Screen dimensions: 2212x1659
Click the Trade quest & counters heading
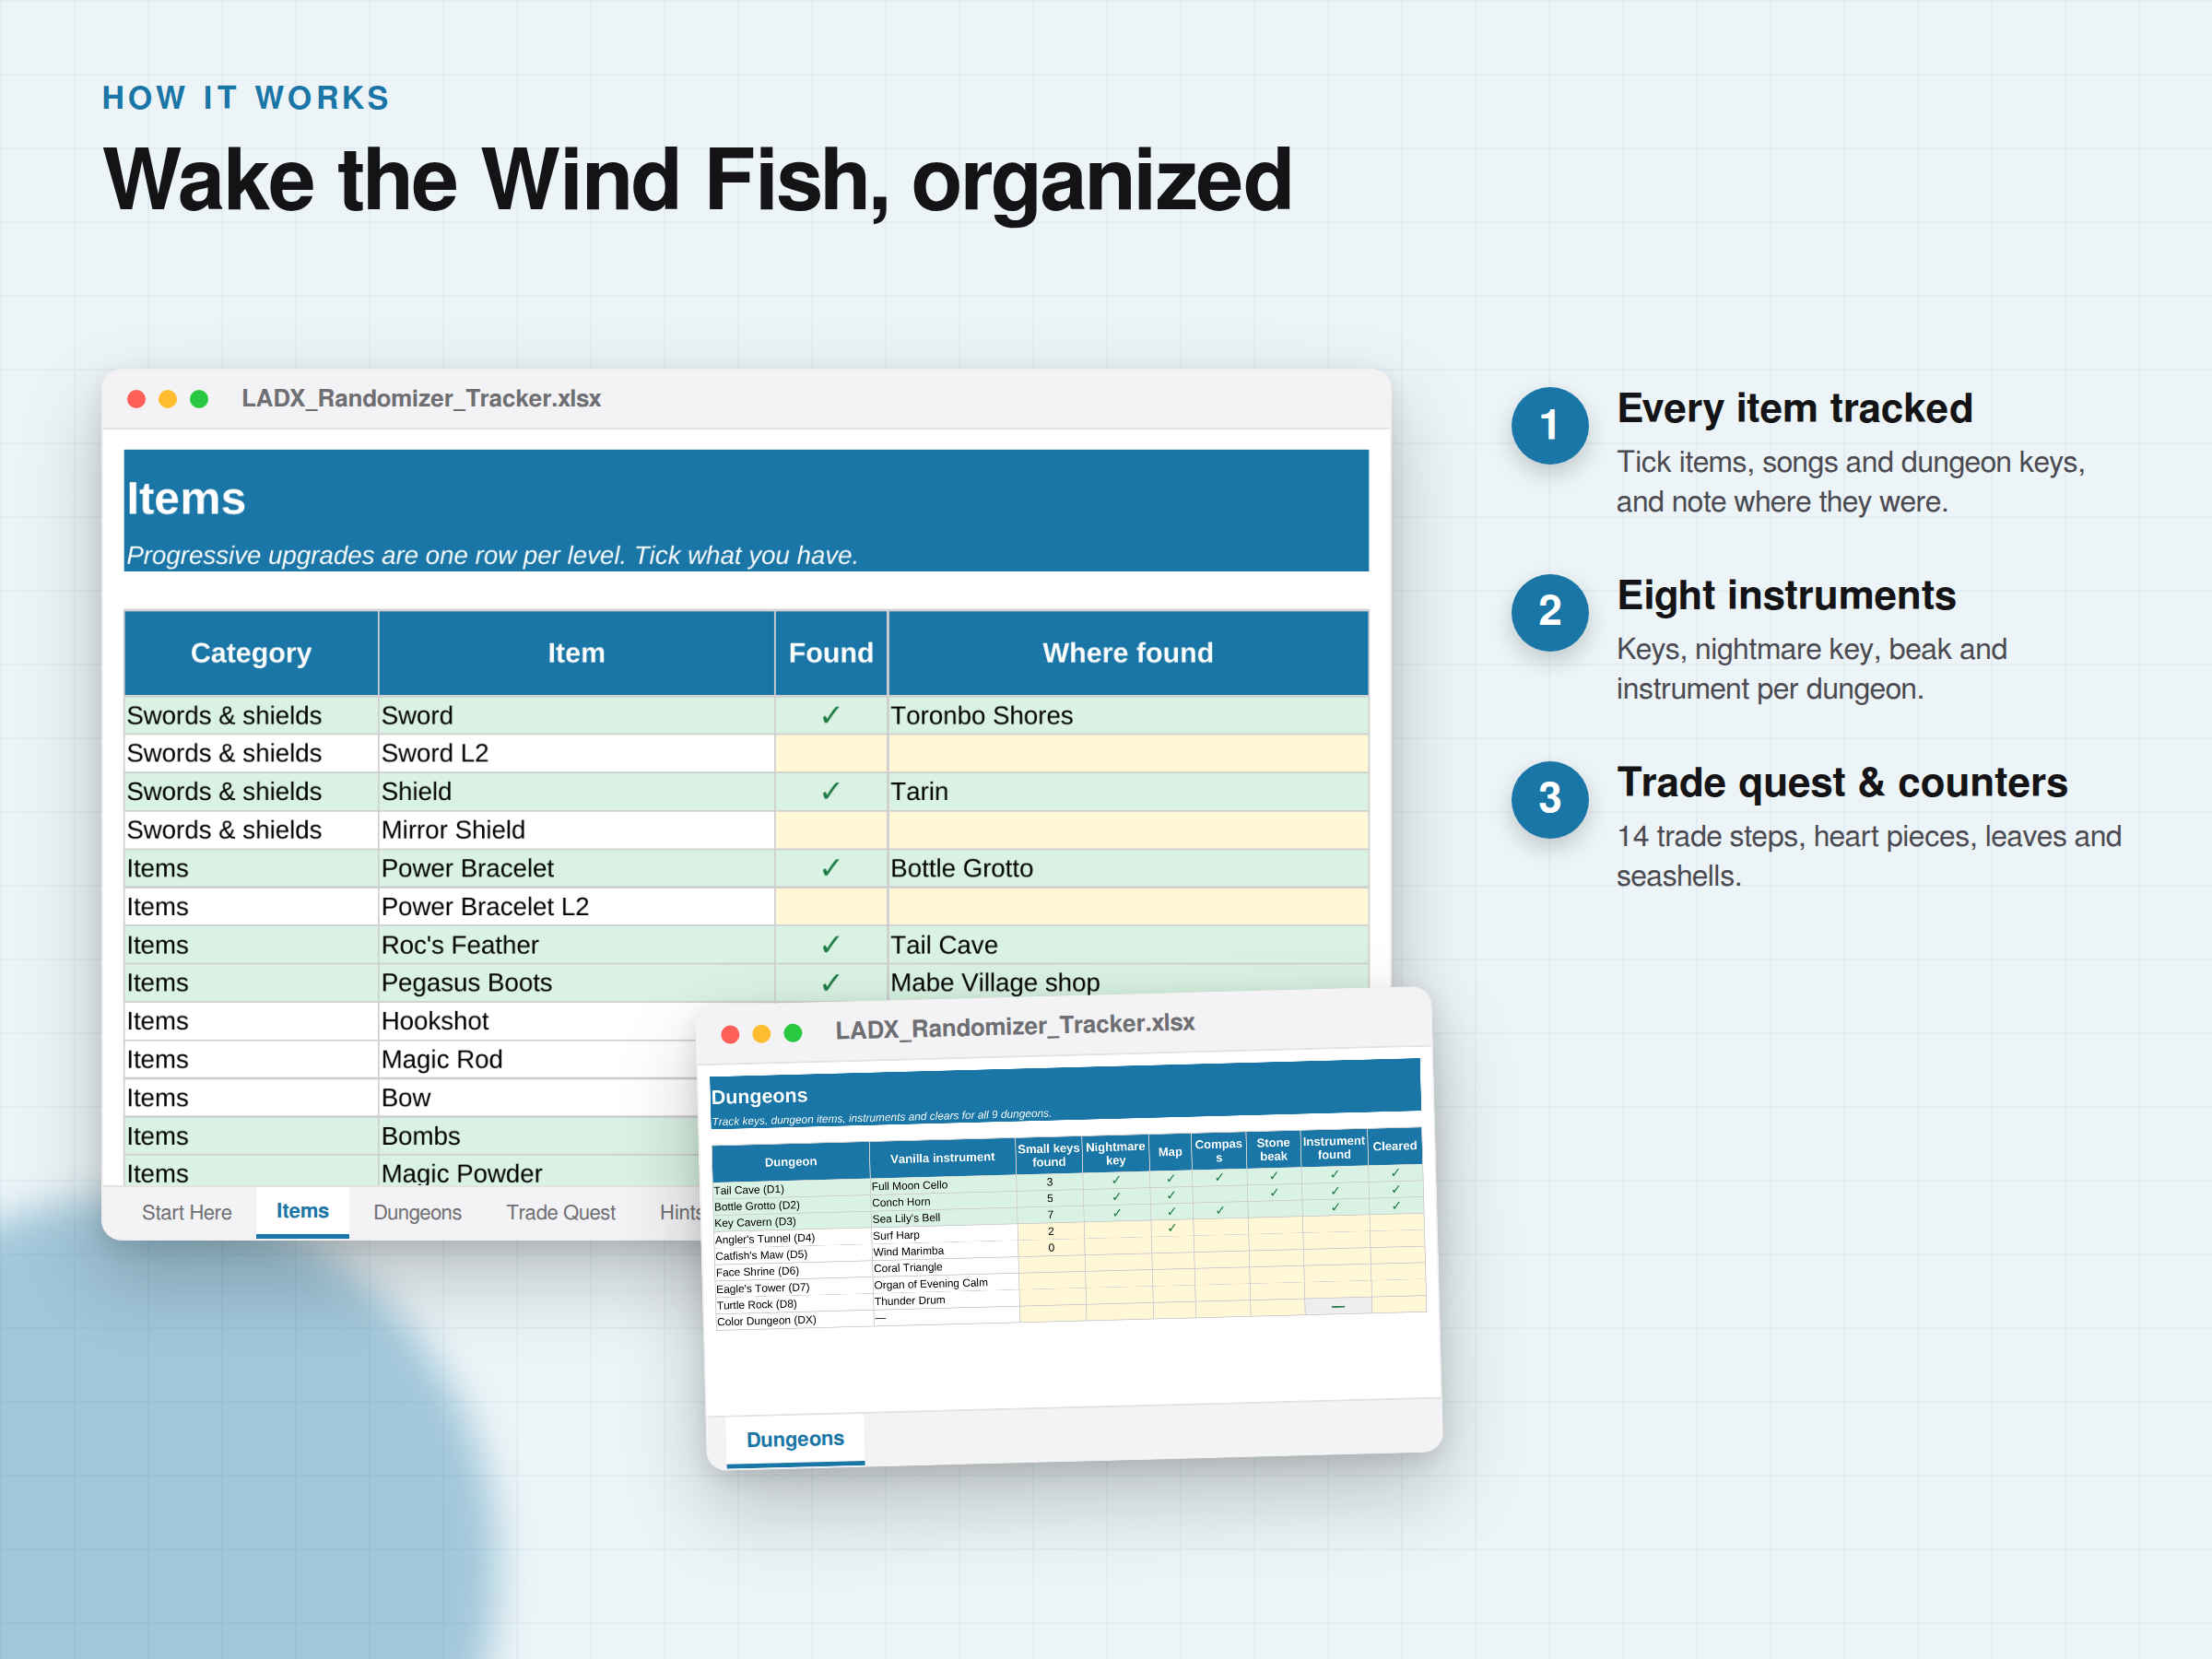pyautogui.click(x=1842, y=783)
